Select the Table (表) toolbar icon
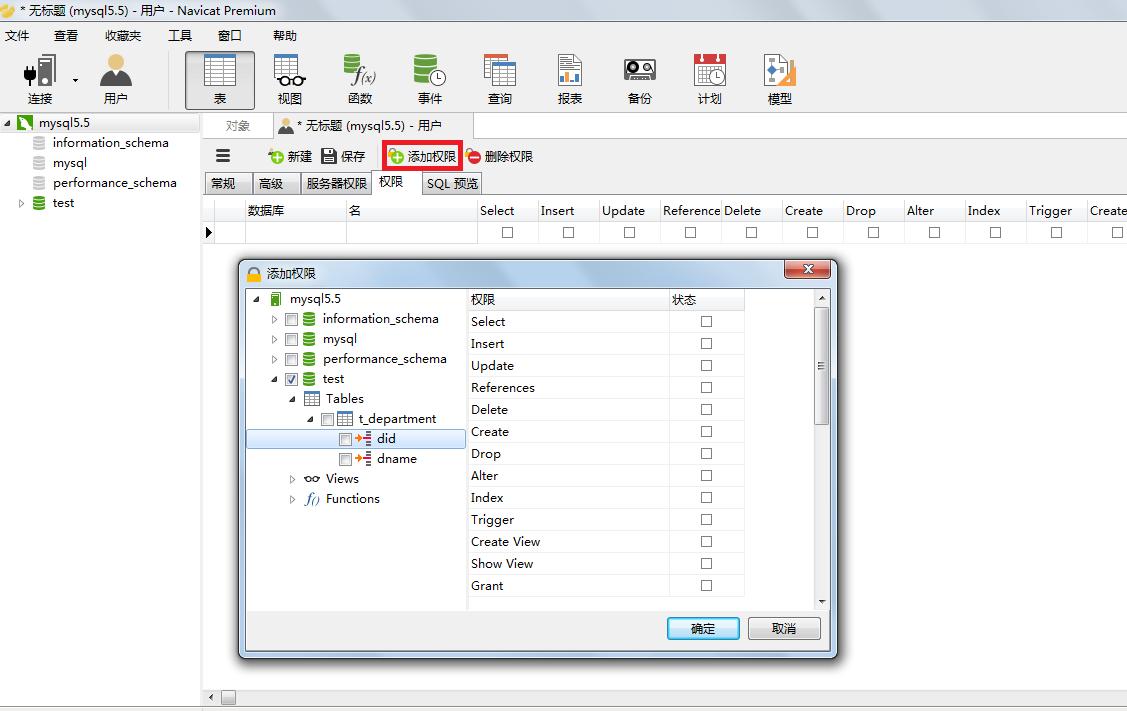Screen dimensions: 1127x711 220,80
